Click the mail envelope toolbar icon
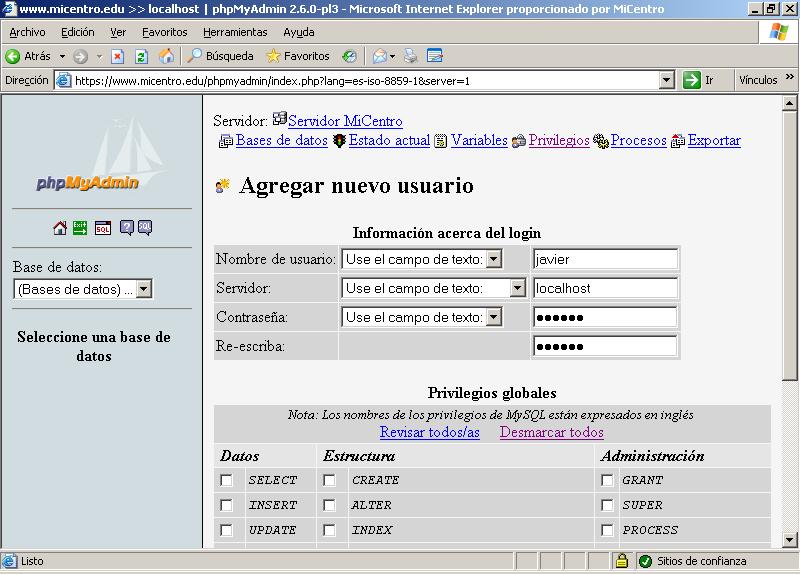Viewport: 800px width, 574px height. pos(380,56)
